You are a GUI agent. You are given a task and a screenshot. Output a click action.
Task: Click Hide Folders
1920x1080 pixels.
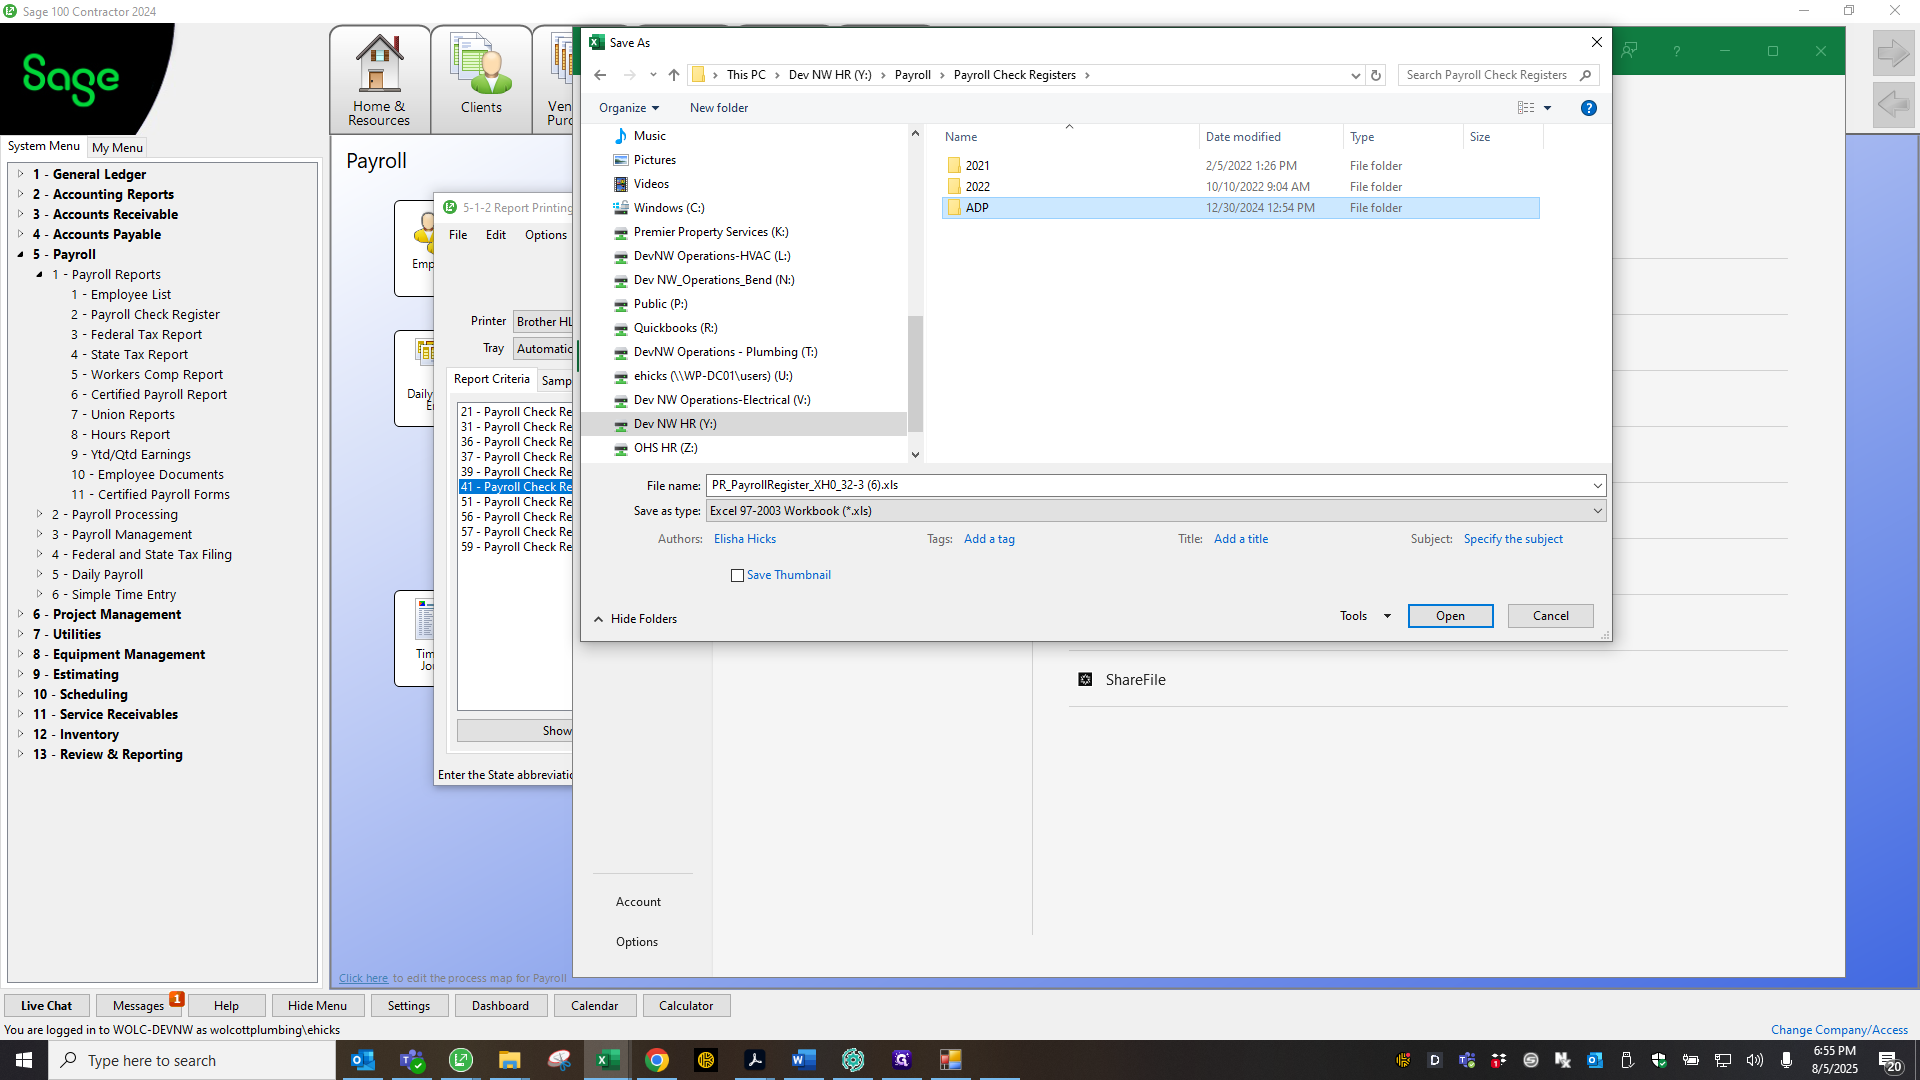coord(636,619)
